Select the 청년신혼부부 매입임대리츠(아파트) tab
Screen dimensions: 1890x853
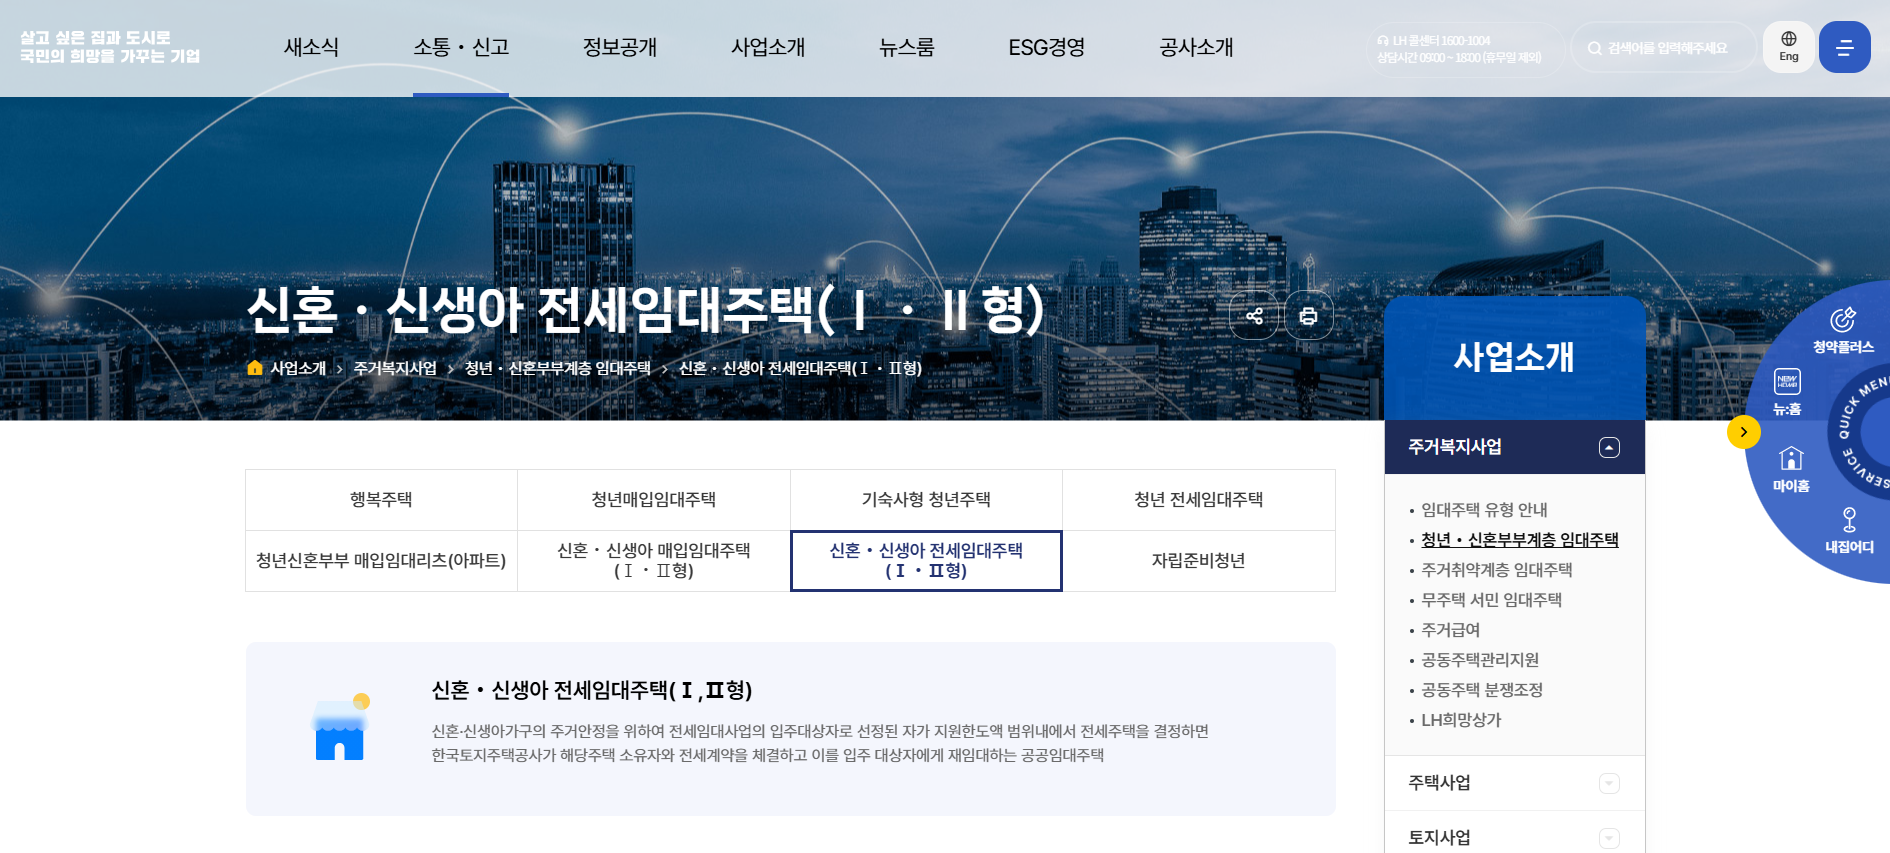coord(381,561)
